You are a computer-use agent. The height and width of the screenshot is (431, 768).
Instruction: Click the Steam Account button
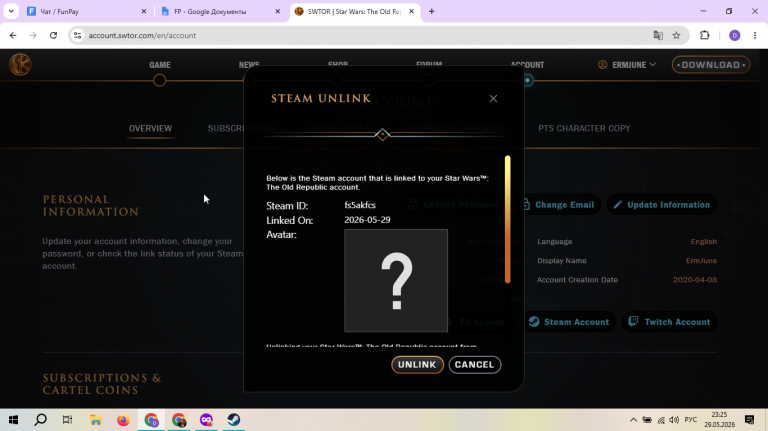569,322
